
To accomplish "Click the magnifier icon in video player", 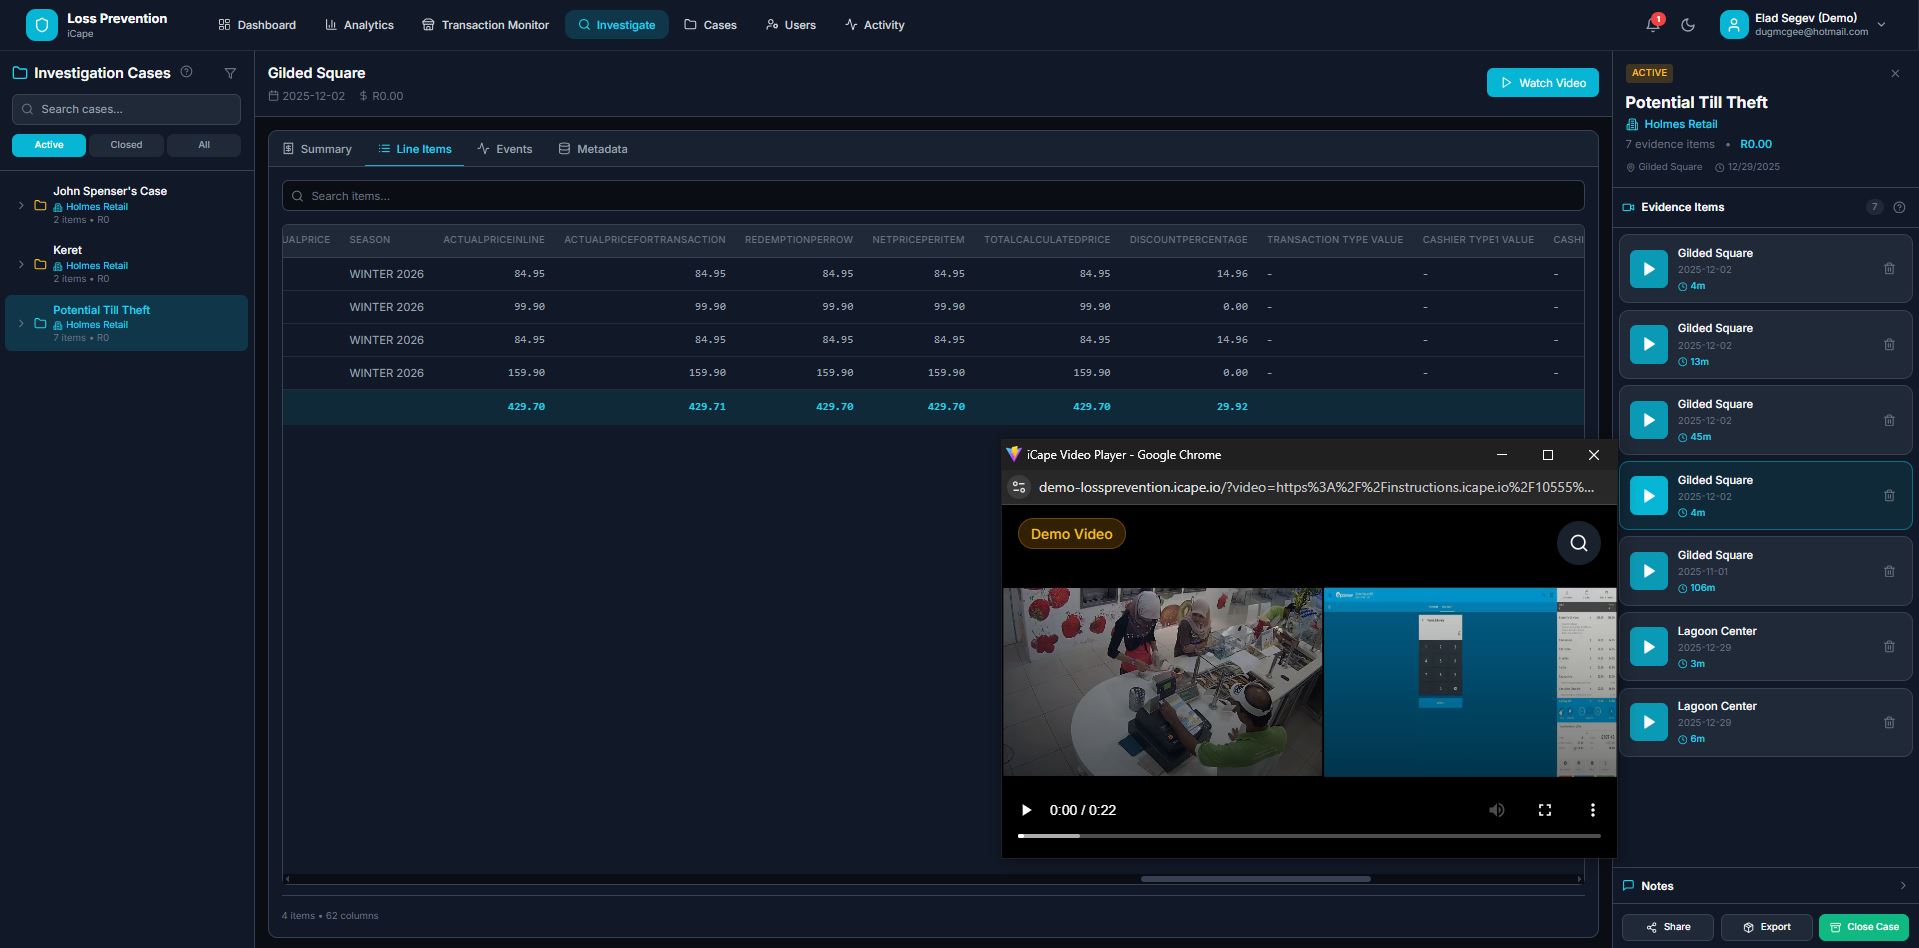I will tap(1578, 543).
